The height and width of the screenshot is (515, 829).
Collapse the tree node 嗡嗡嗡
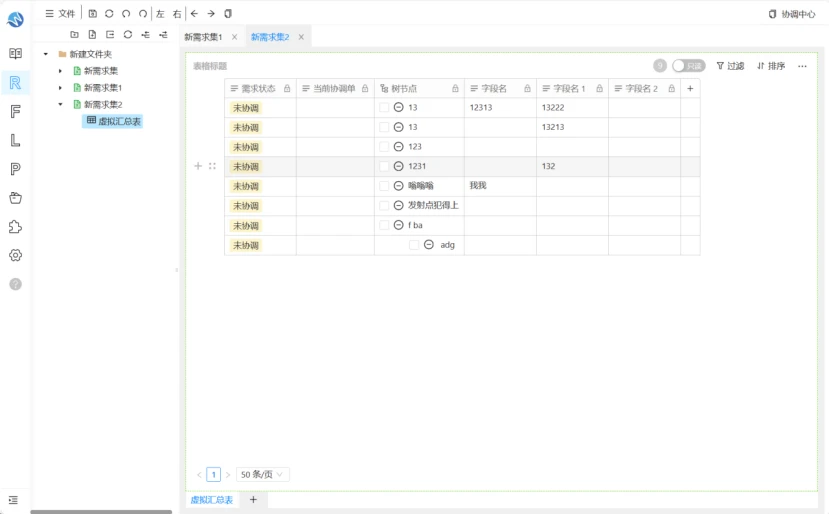(x=399, y=186)
